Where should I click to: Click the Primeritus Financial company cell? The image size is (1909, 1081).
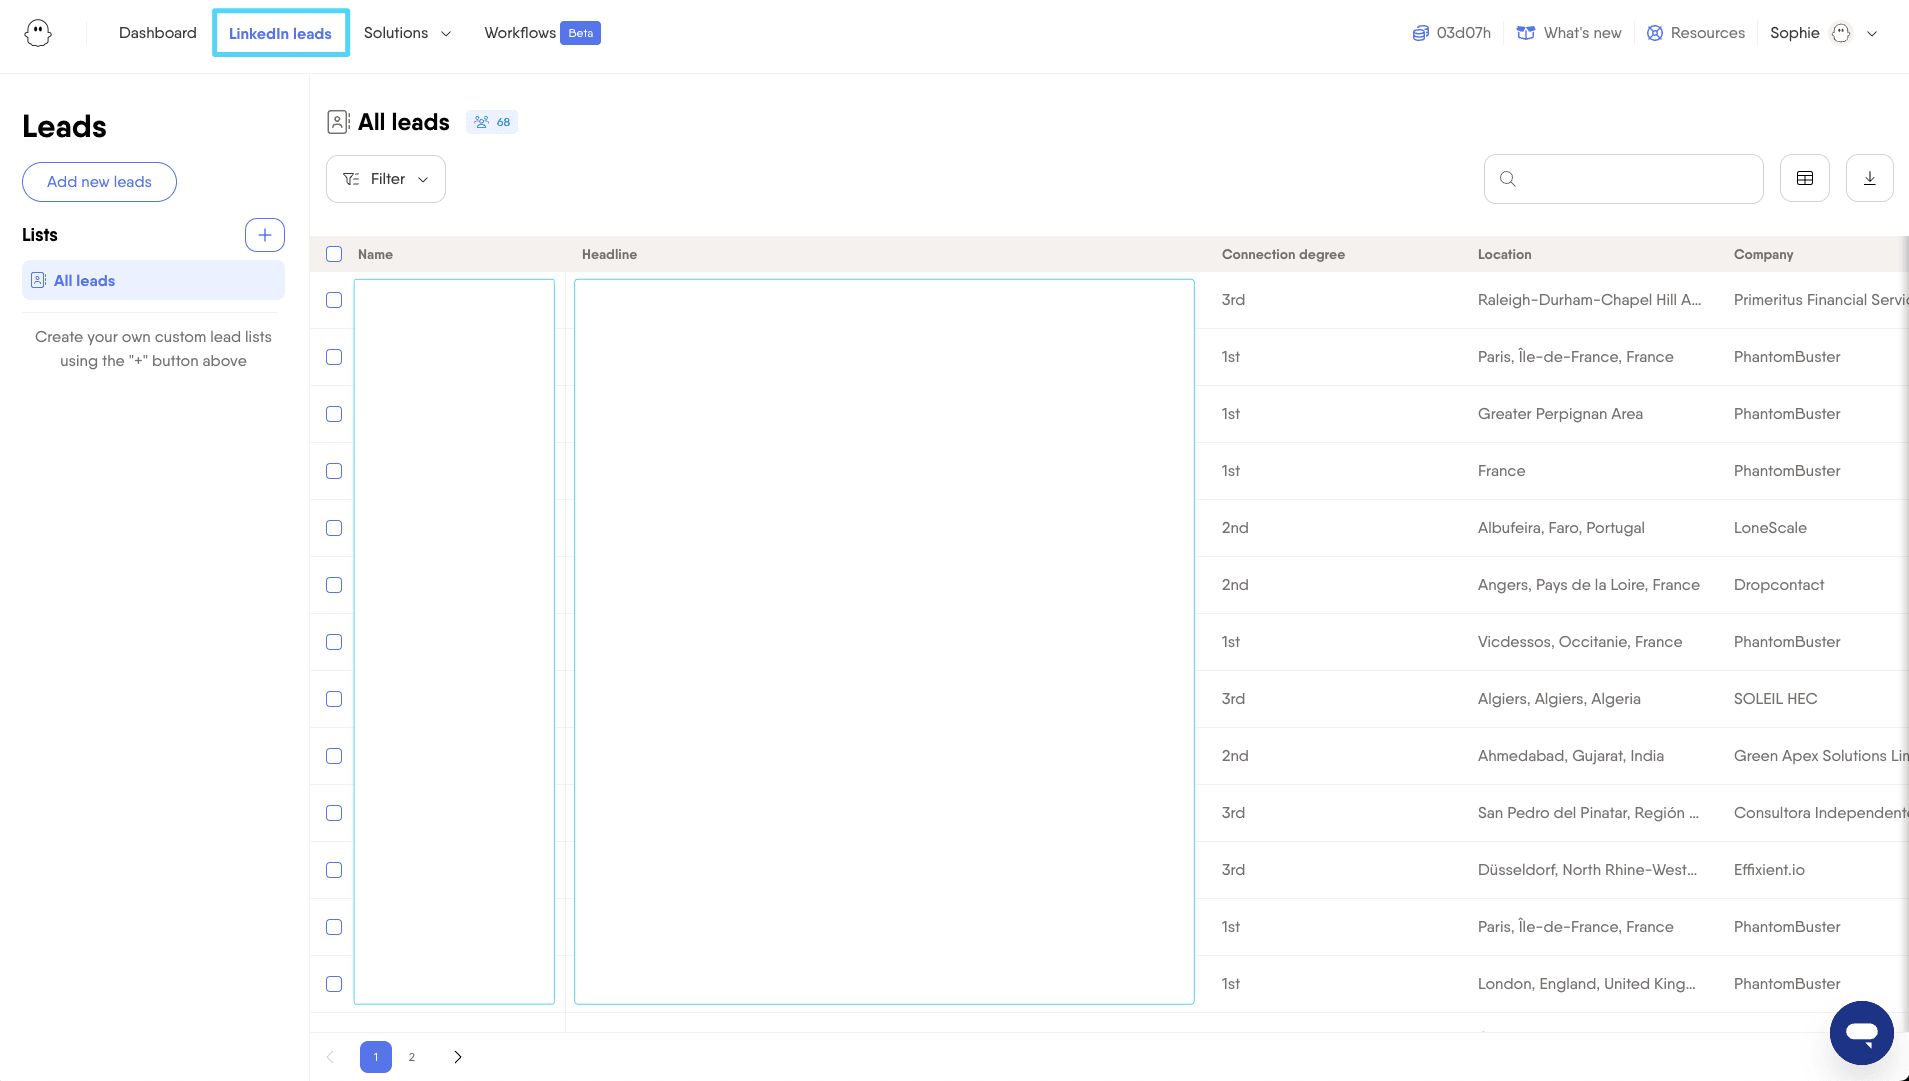[x=1820, y=300]
